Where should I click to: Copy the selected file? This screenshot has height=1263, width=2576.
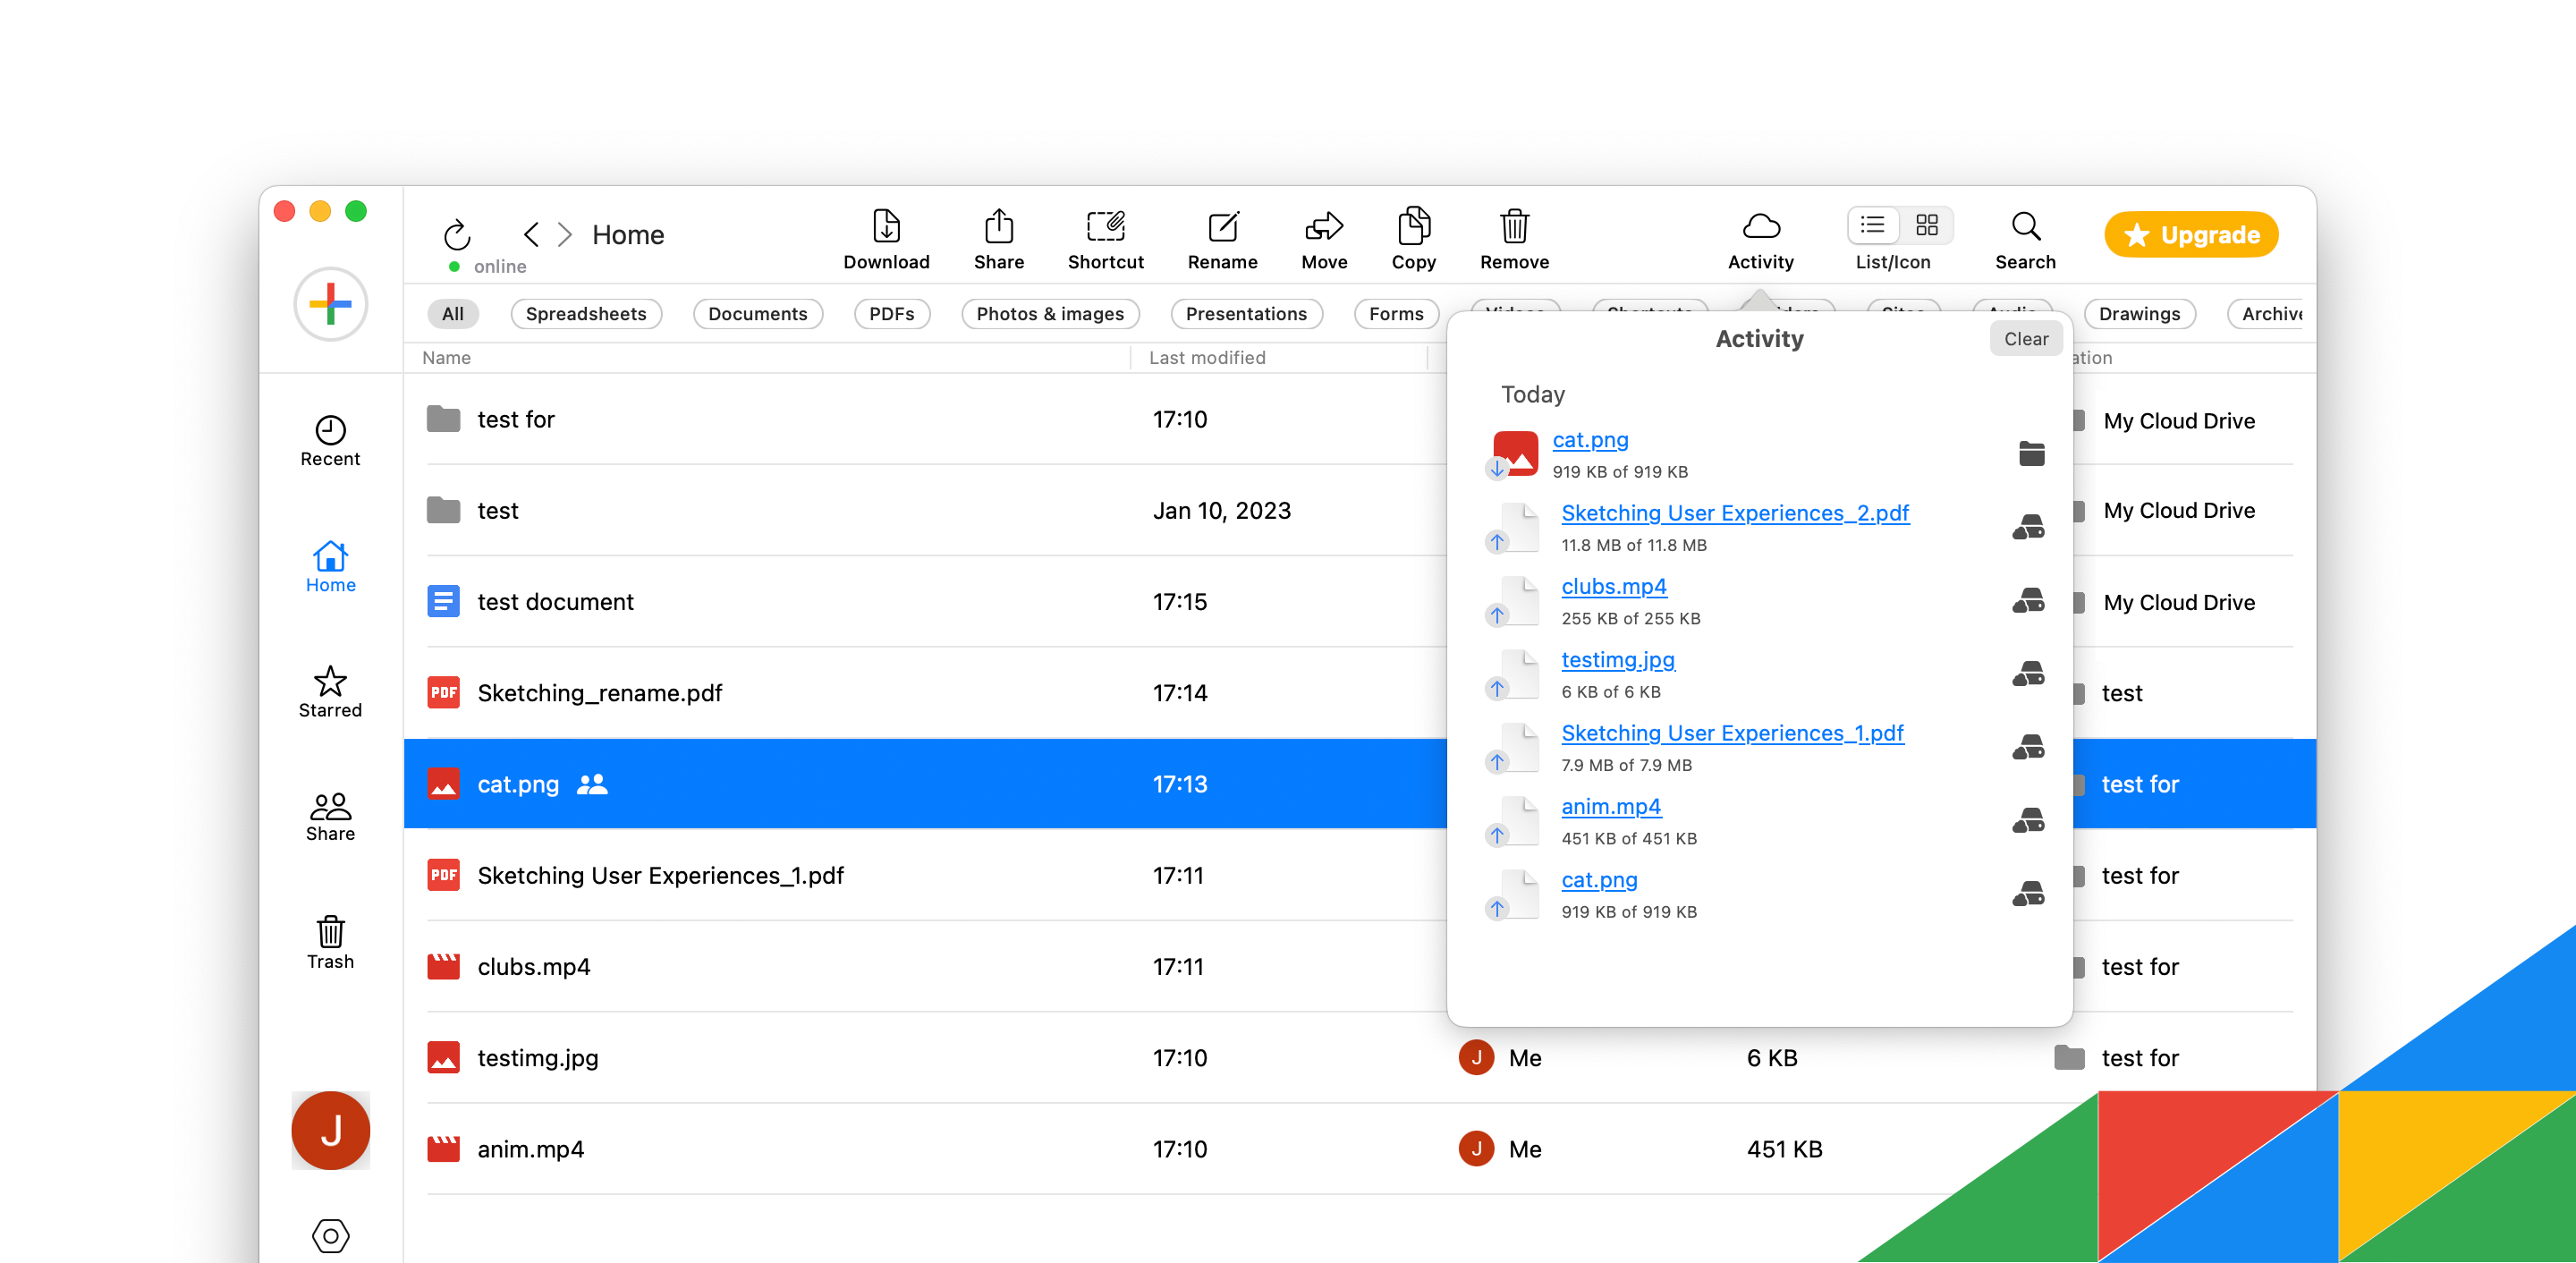coord(1413,238)
